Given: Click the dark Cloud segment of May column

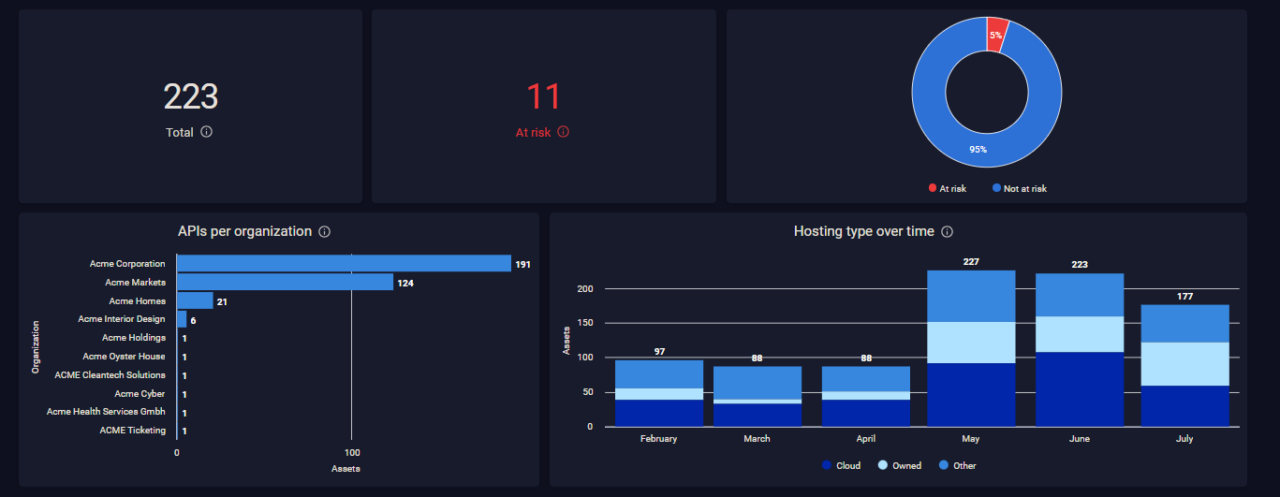Looking at the screenshot, I should 971,395.
